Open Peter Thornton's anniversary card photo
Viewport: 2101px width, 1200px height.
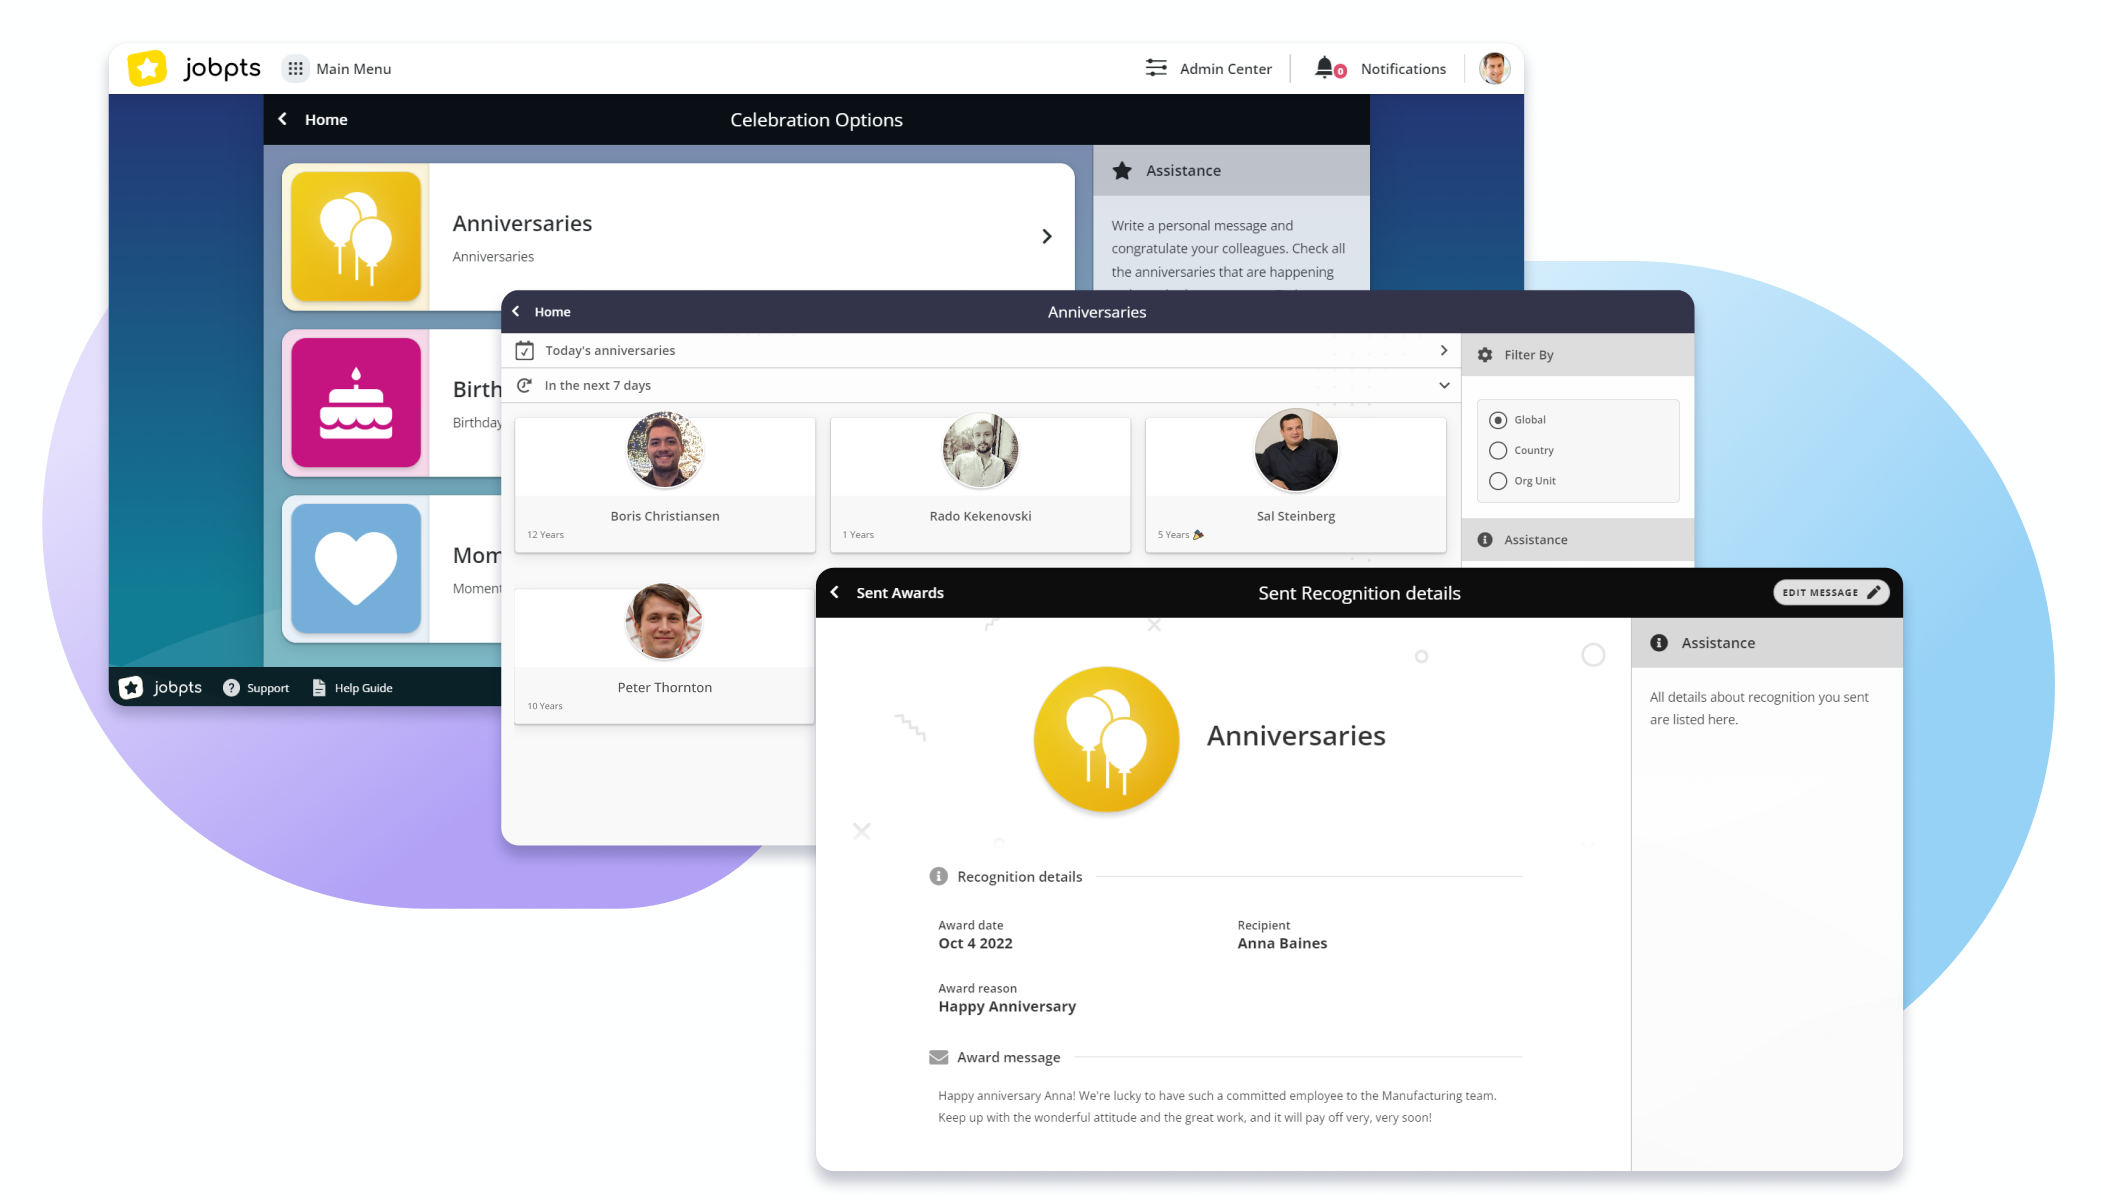click(x=664, y=621)
